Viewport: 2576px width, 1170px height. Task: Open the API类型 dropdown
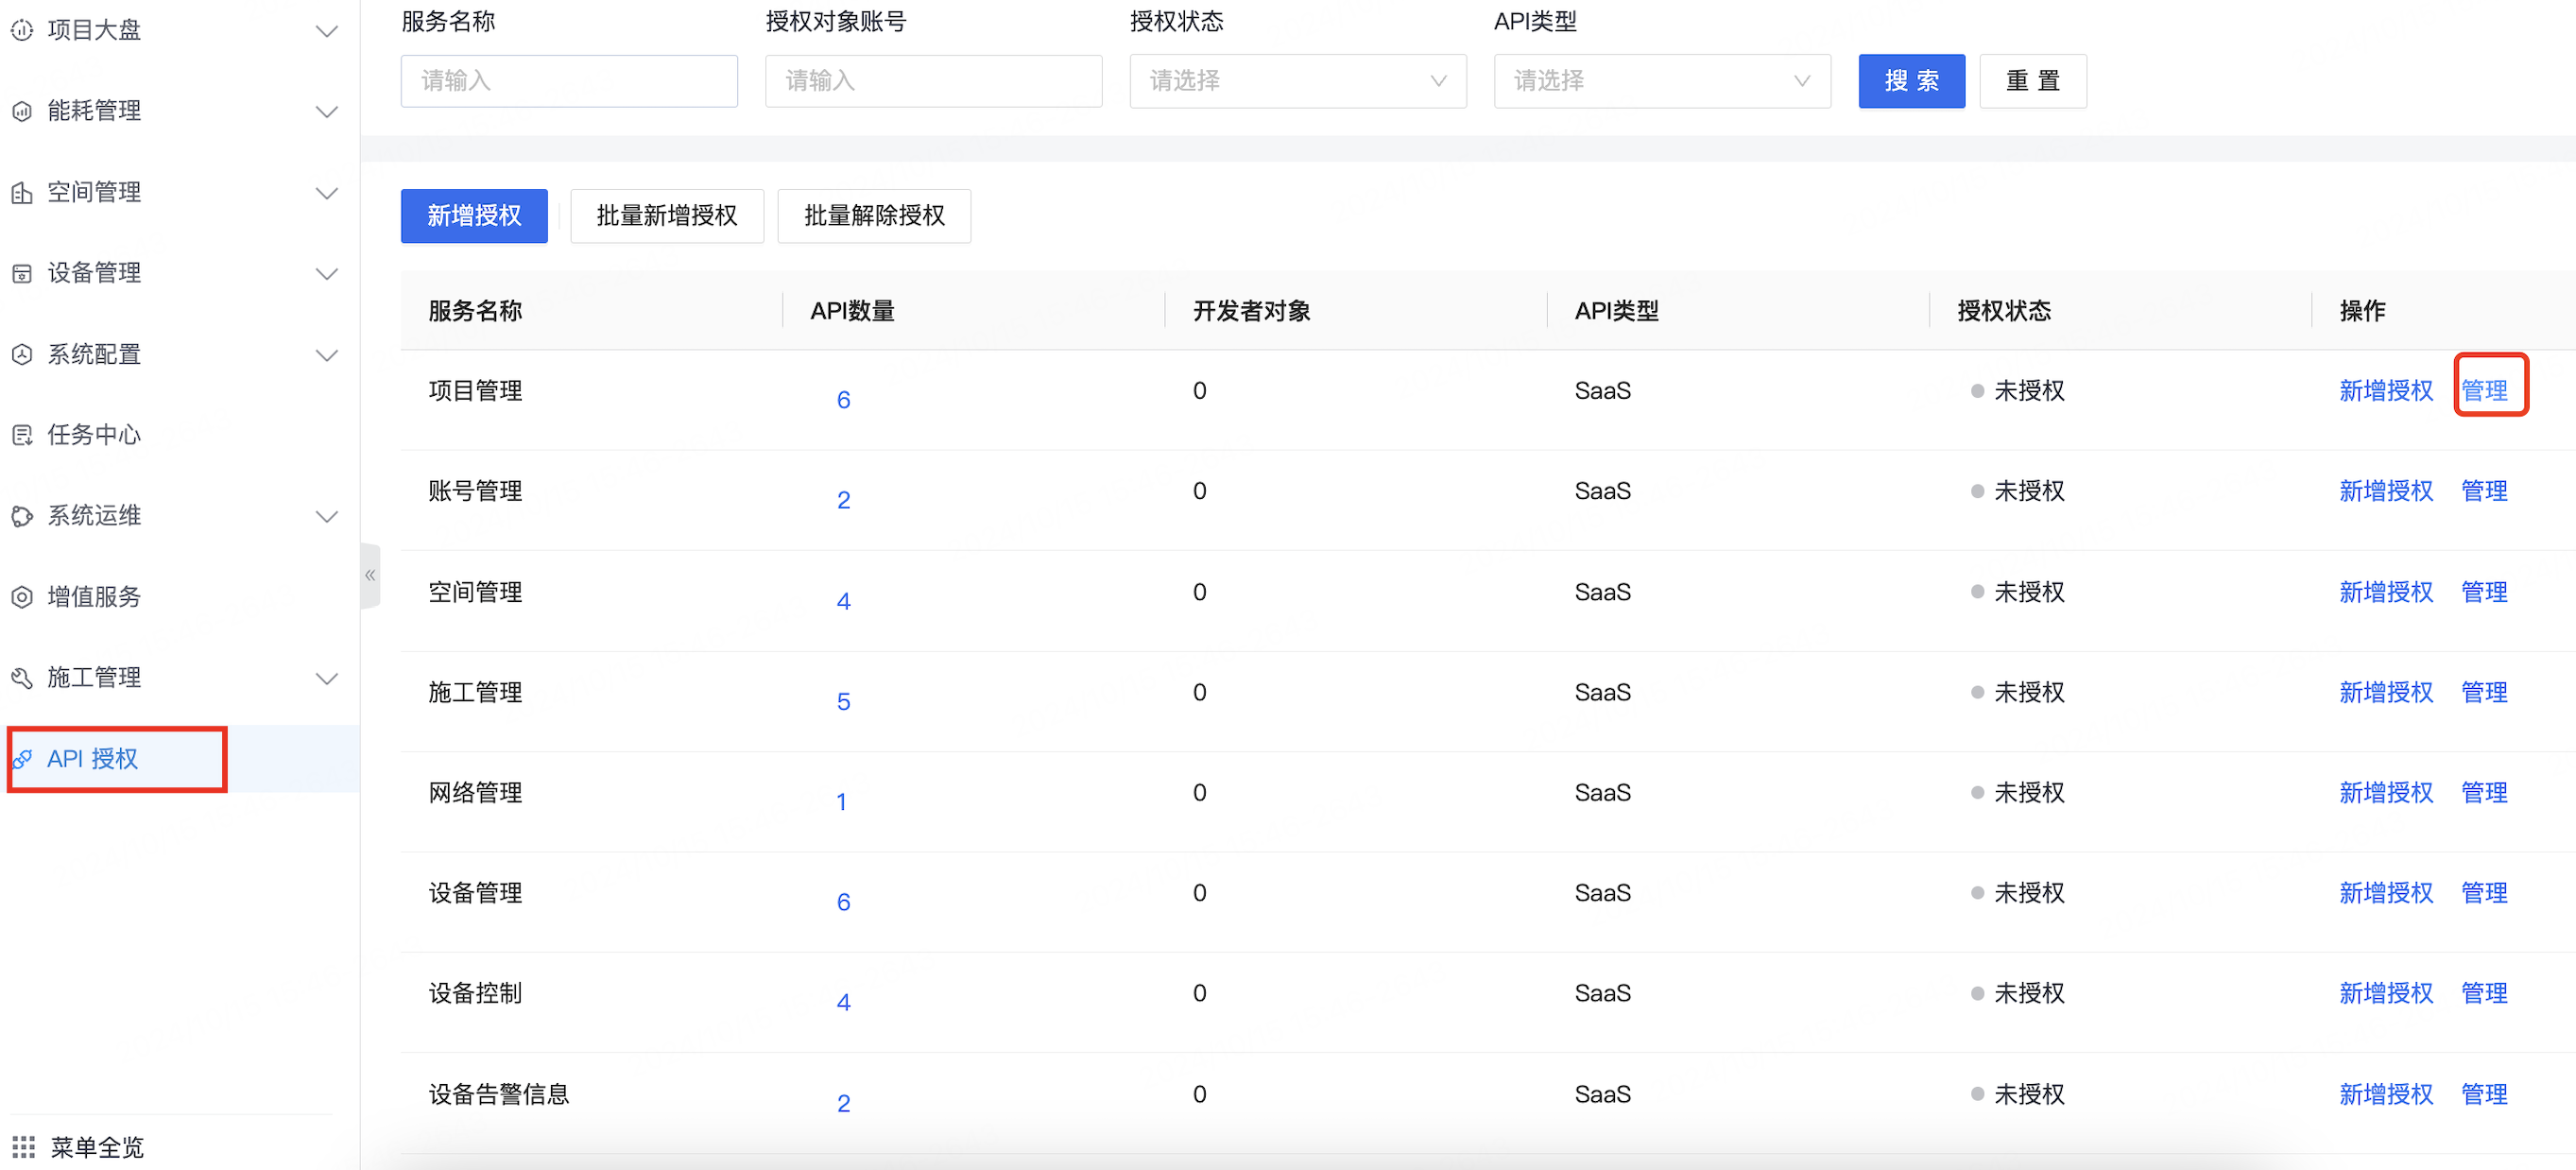pos(1662,81)
